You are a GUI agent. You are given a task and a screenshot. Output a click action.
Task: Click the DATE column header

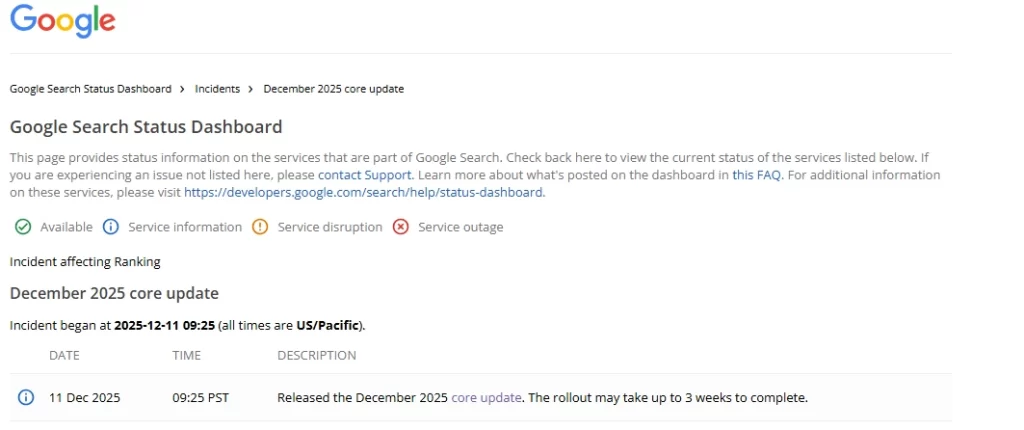tap(64, 355)
